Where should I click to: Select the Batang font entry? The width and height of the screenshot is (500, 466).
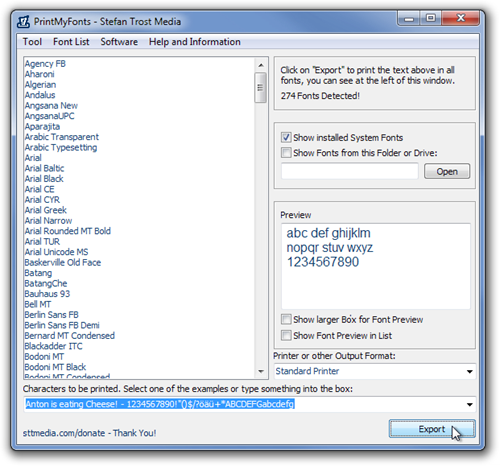pos(38,273)
